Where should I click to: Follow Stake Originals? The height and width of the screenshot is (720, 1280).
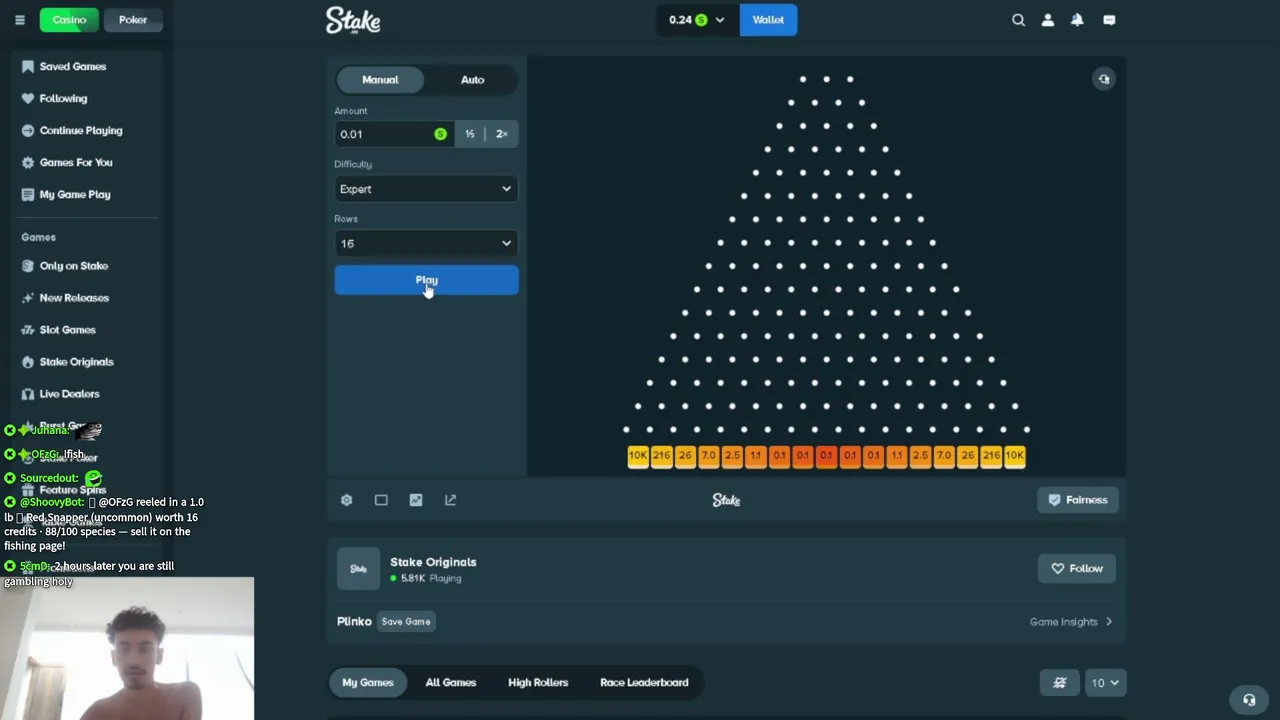(1076, 569)
